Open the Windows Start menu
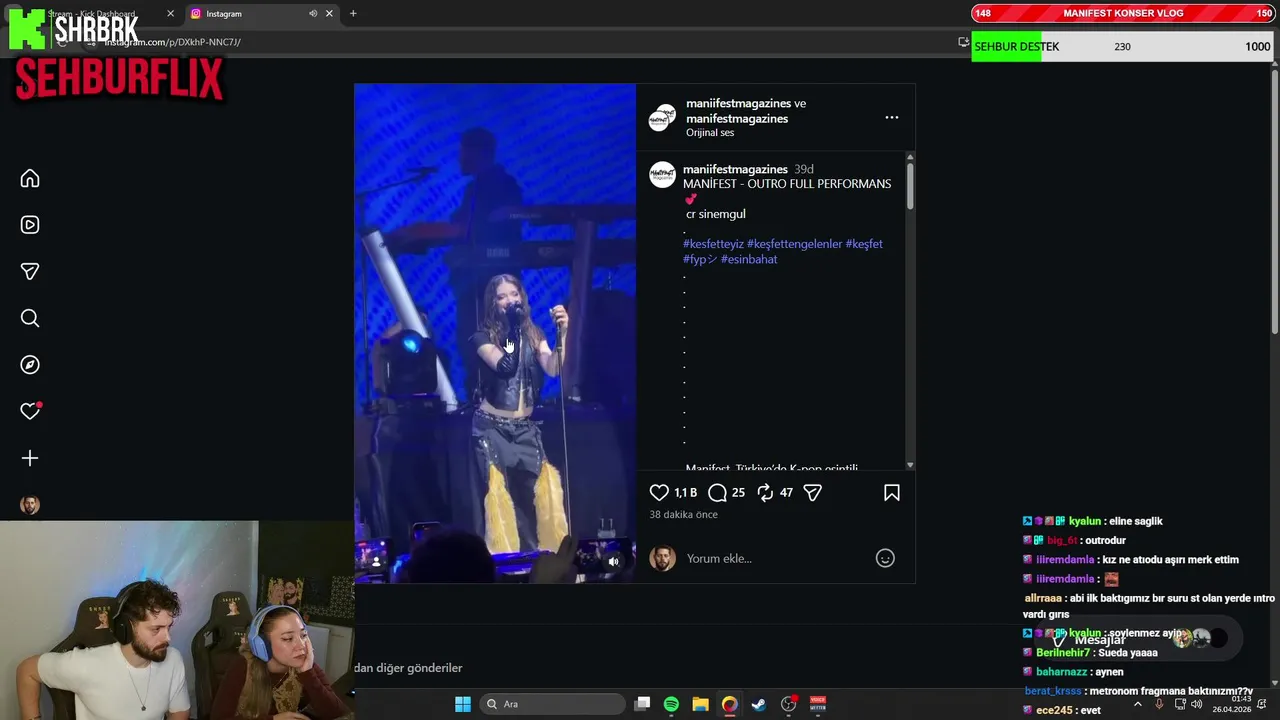1280x720 pixels. [463, 704]
